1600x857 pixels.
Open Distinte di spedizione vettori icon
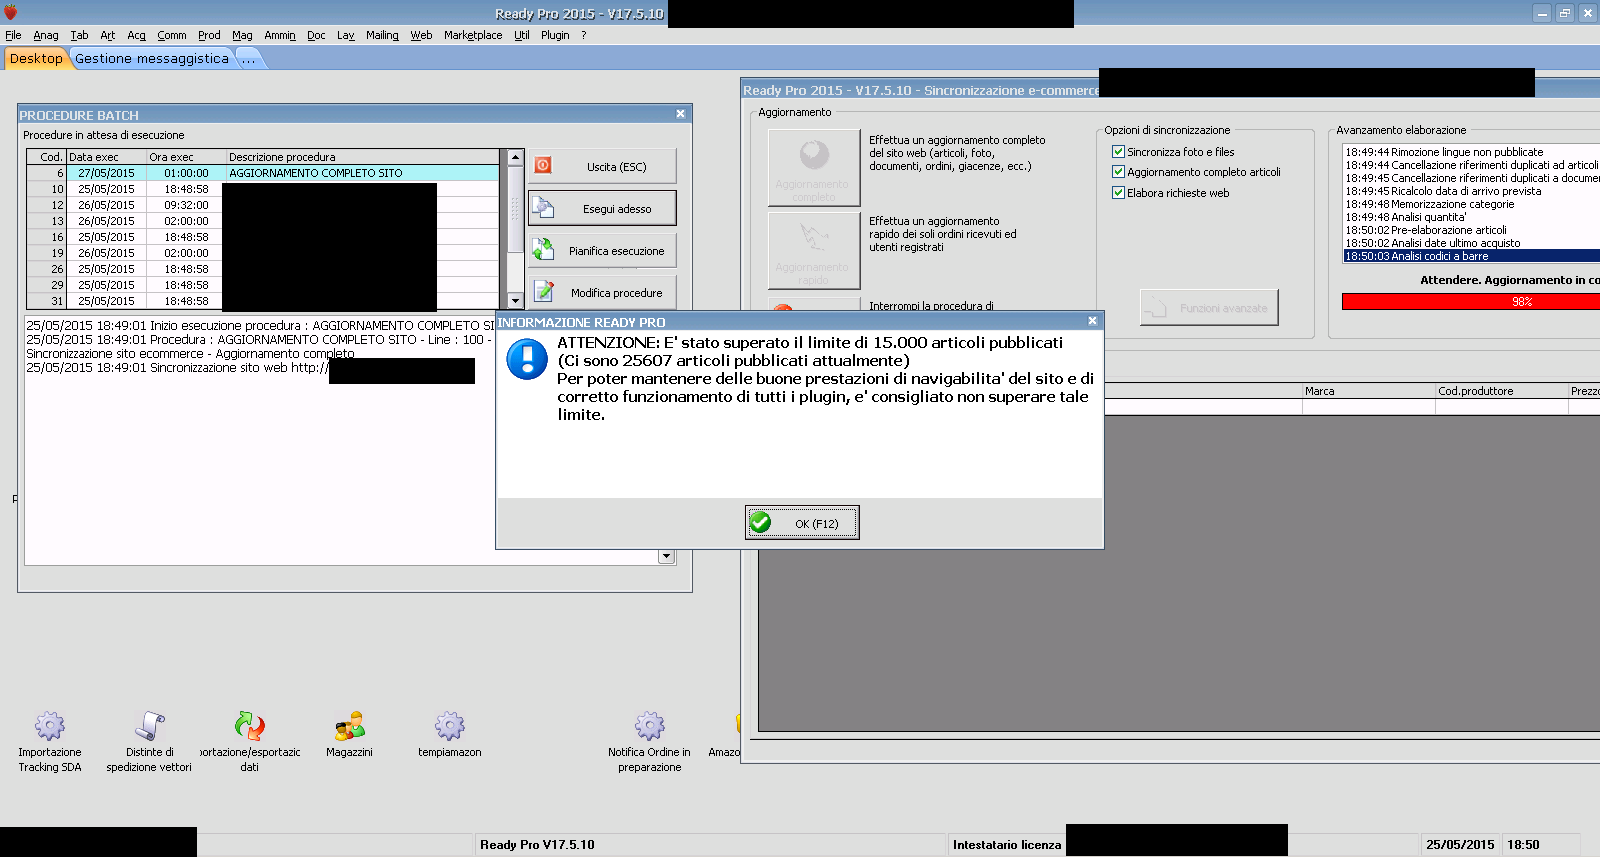[149, 741]
